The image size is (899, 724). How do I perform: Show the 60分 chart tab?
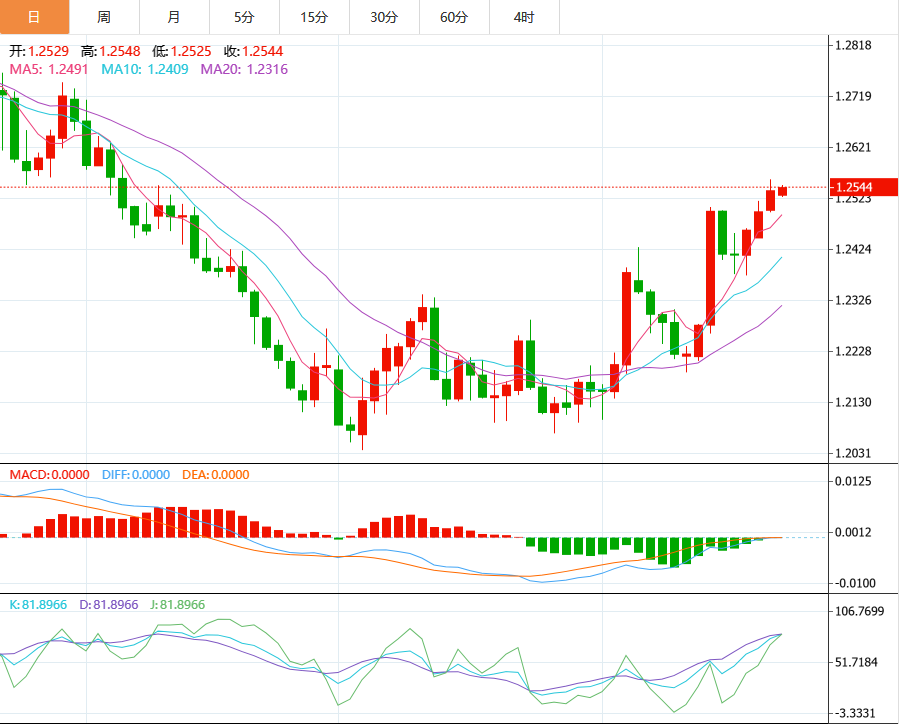click(x=454, y=17)
